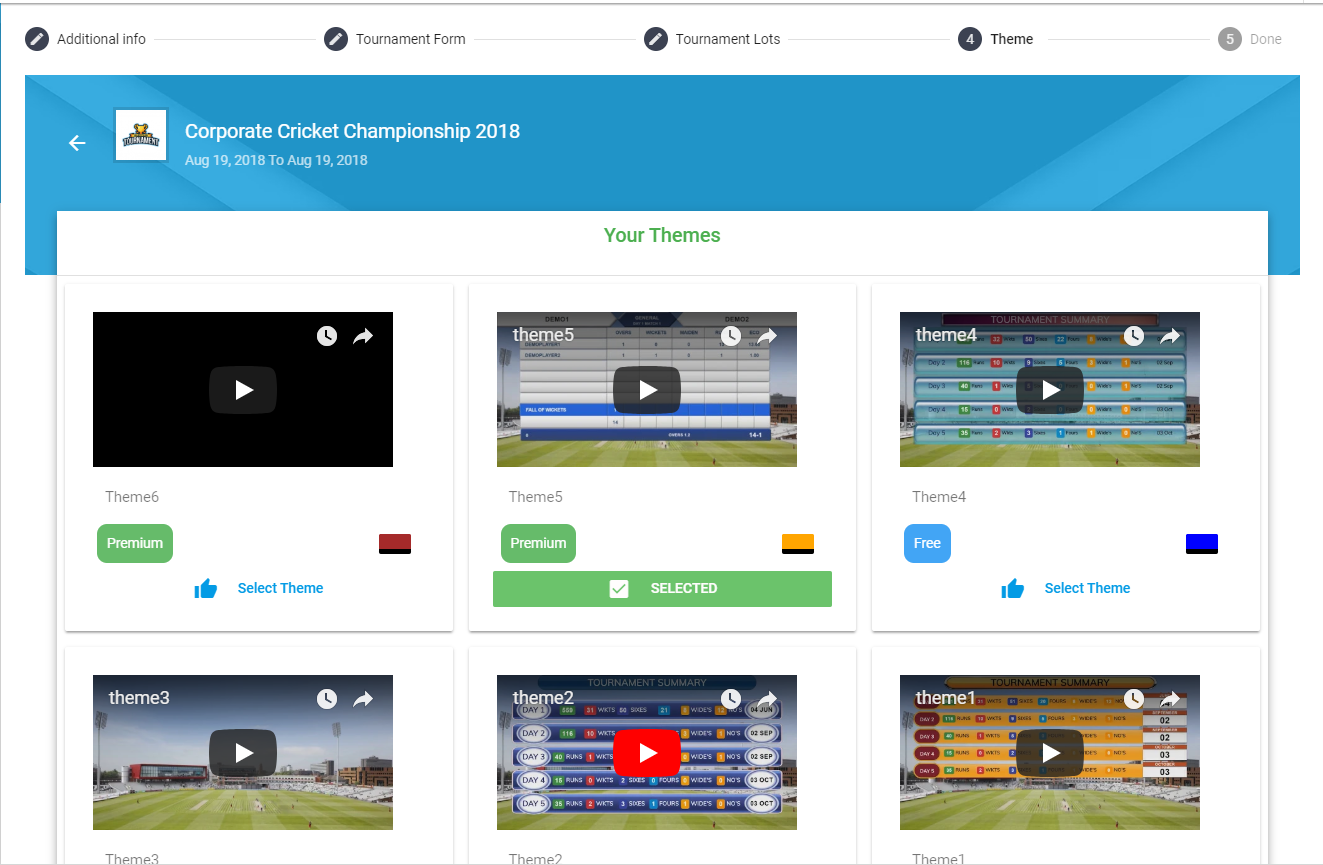The height and width of the screenshot is (865, 1323).
Task: Click share arrow on Theme6 video
Action: tap(363, 336)
